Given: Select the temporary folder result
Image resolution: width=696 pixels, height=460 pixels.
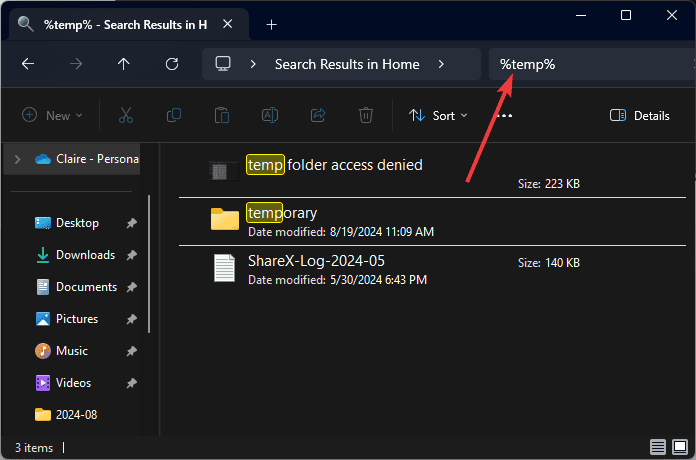Looking at the screenshot, I should point(282,213).
